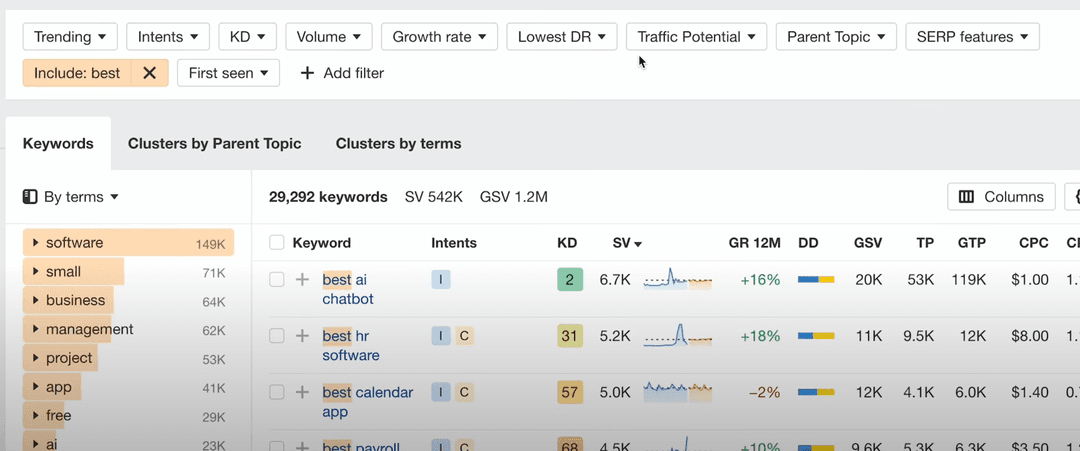The image size is (1080, 451).
Task: Check the box for 'best ai chatbot'
Action: [x=277, y=280]
